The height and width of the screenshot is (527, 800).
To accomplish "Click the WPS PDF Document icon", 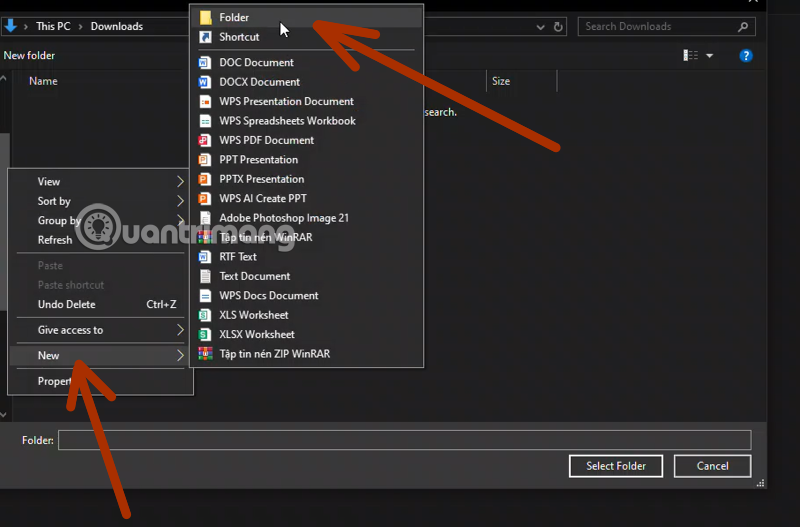I will (x=205, y=140).
